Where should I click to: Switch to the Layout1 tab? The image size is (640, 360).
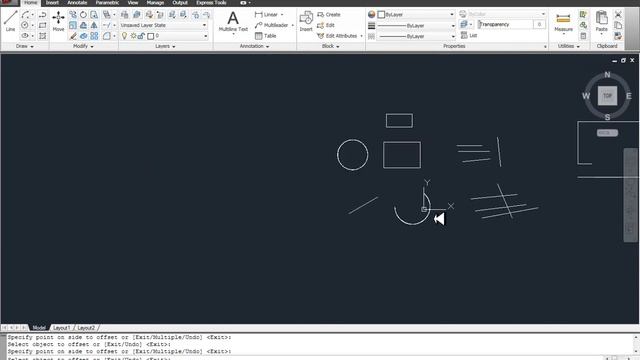click(x=62, y=328)
